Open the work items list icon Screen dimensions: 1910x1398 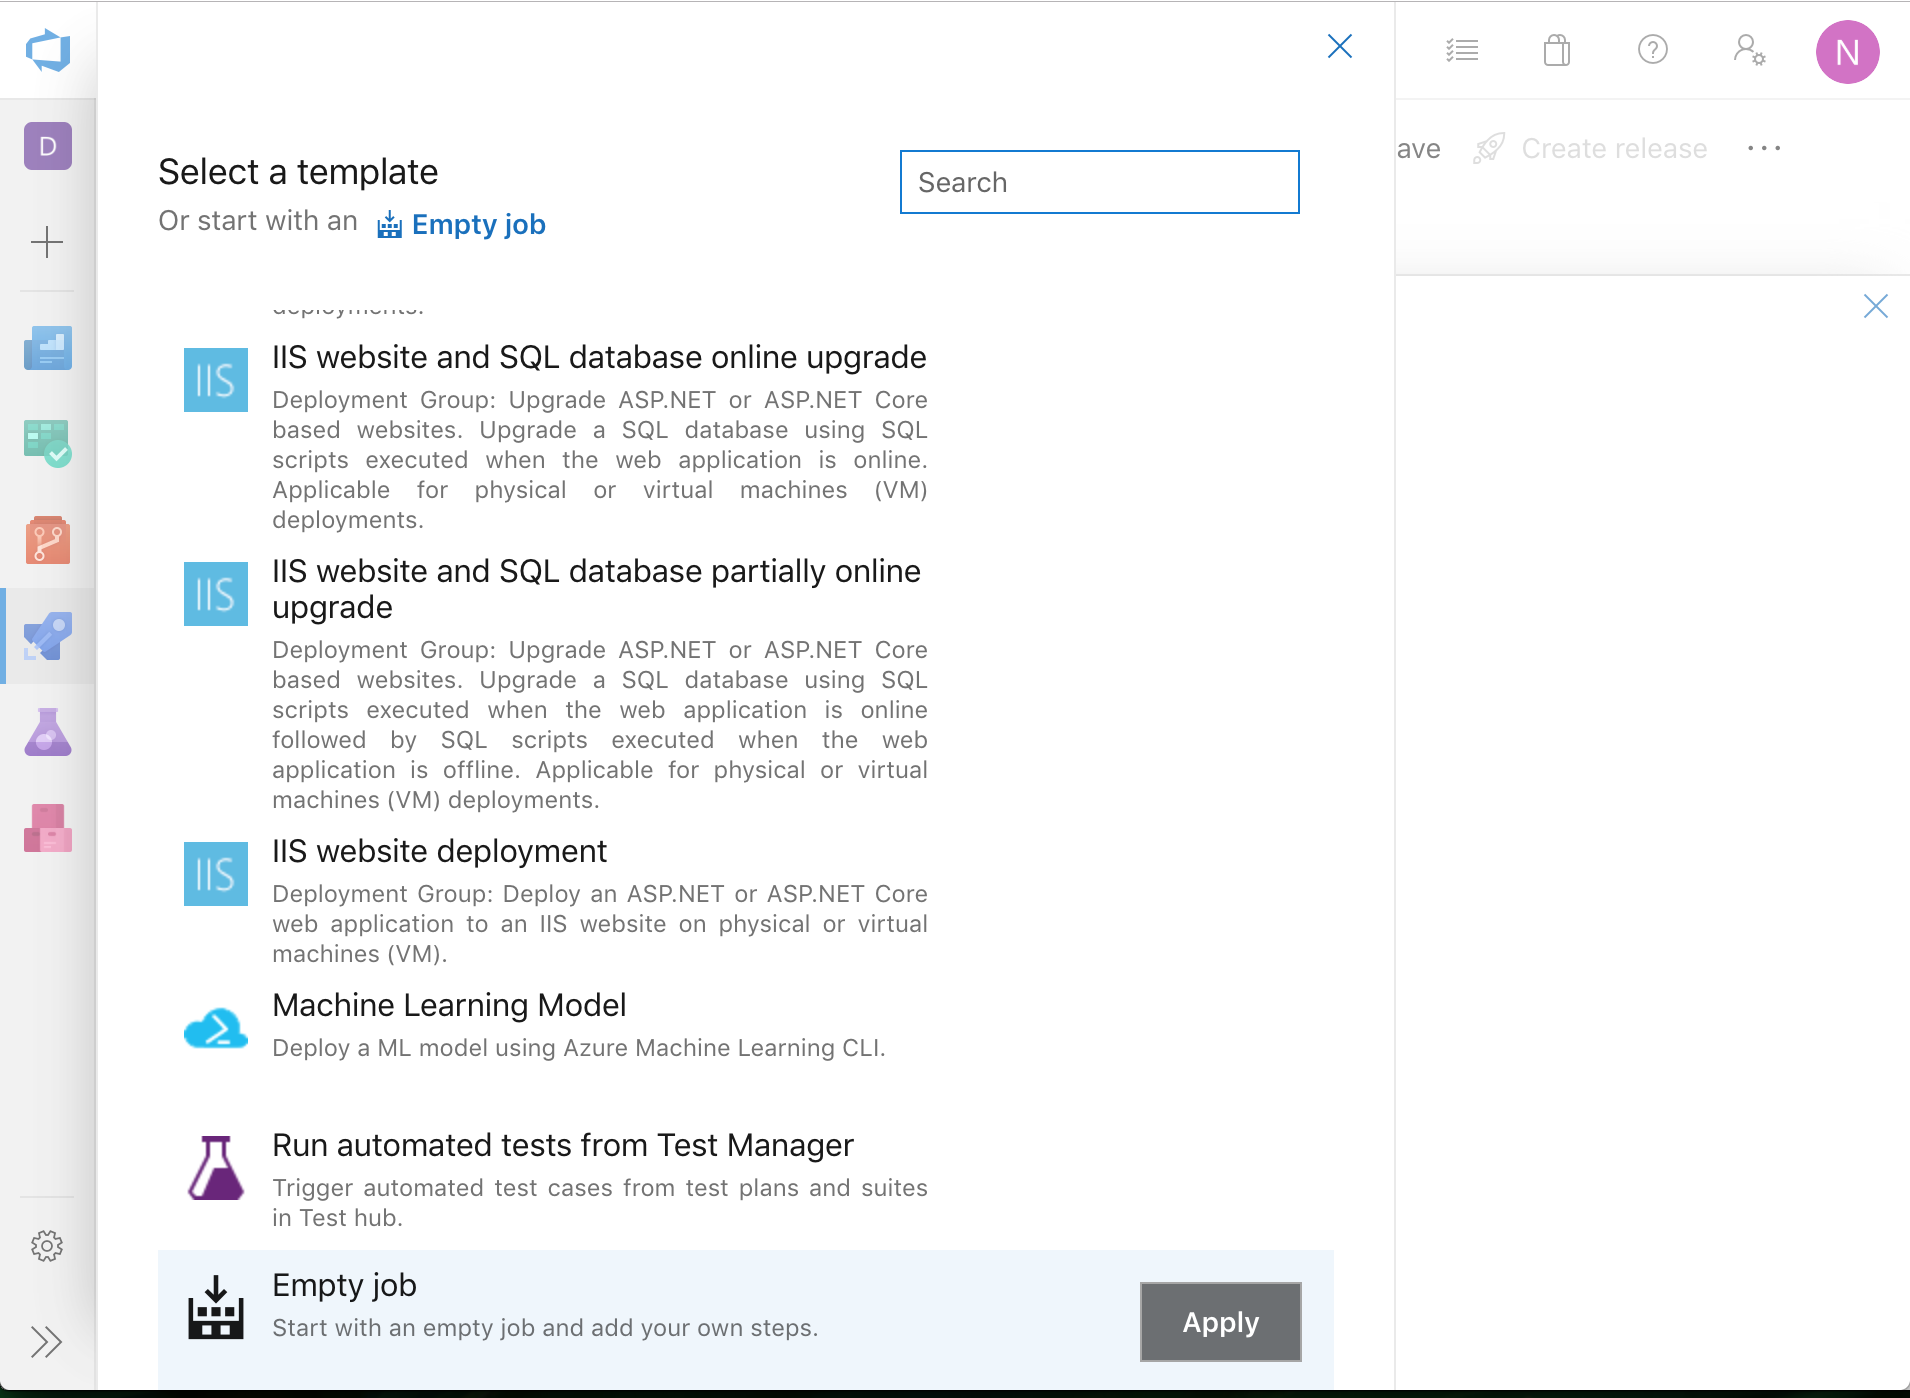1462,50
